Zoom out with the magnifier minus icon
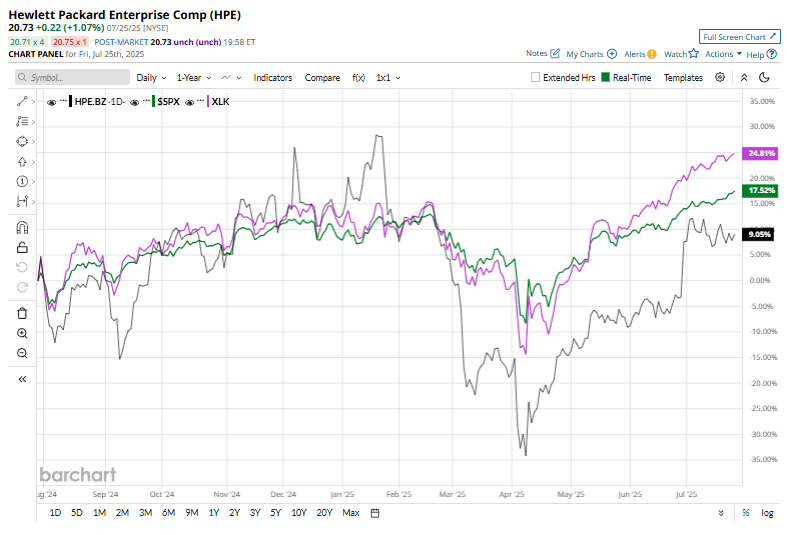 tap(22, 353)
